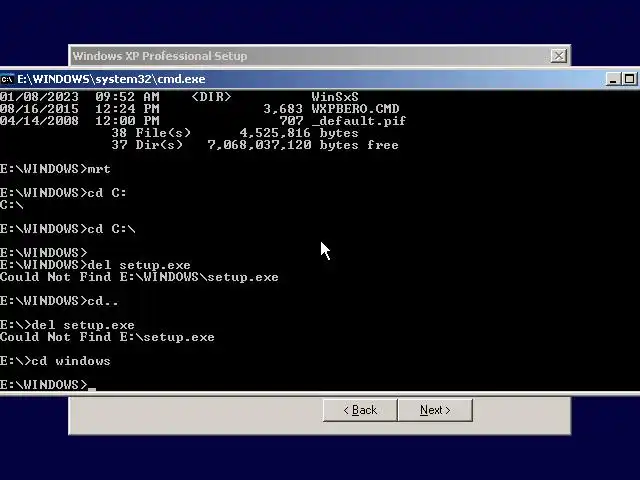
Task: Click the WXPBERO.CMD file name
Action: coord(355,109)
